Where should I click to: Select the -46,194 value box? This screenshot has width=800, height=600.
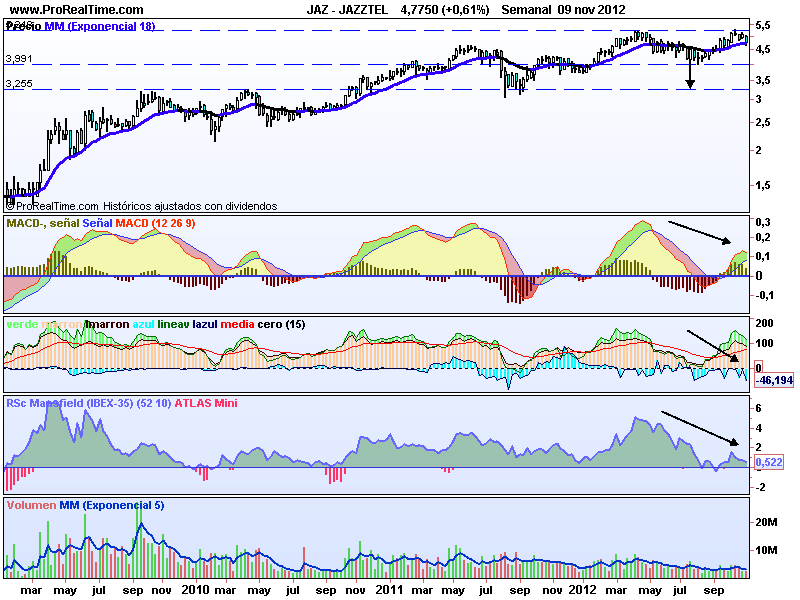click(771, 380)
